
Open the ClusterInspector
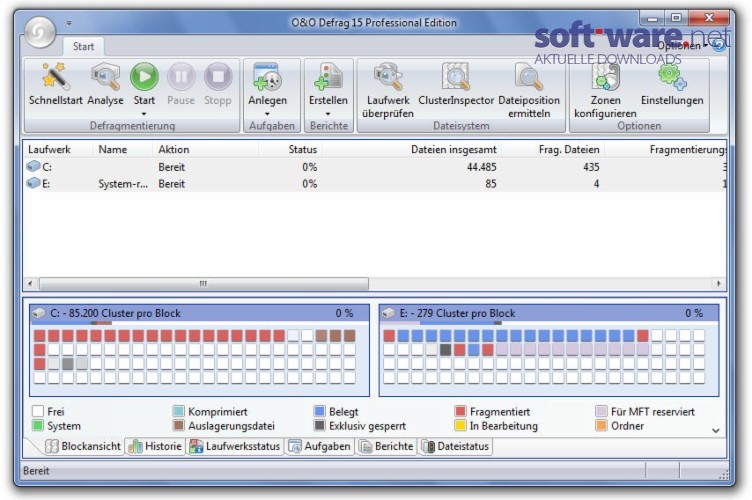(456, 84)
